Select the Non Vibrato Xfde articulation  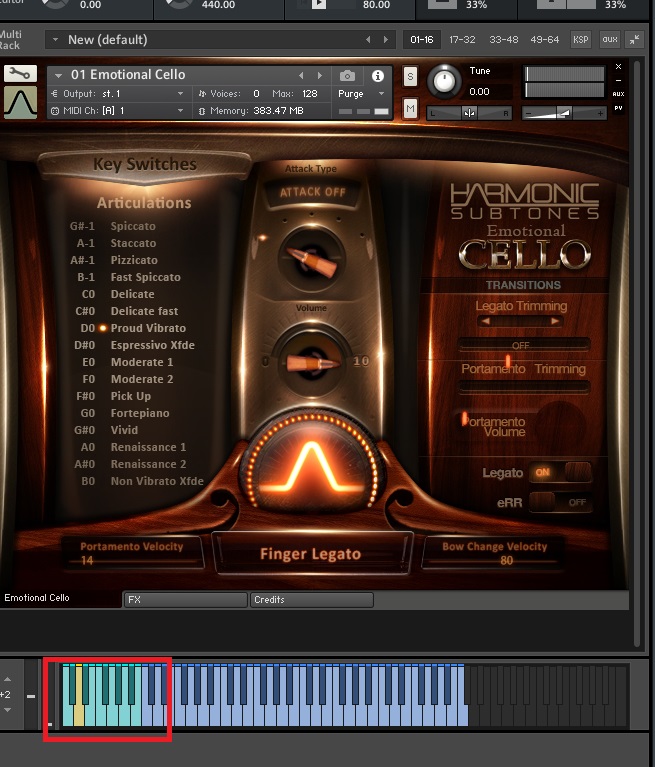[157, 481]
